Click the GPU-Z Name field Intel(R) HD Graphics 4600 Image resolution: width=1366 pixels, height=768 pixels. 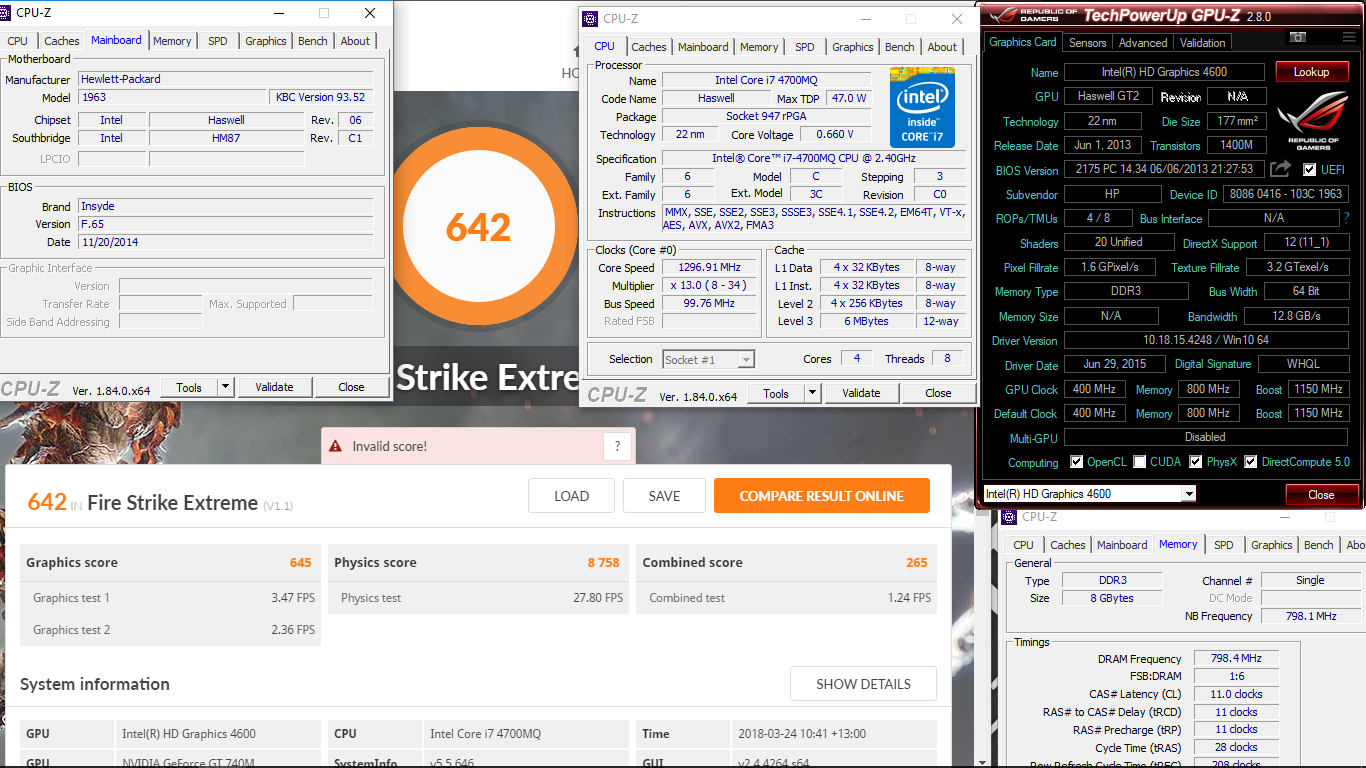[1165, 72]
